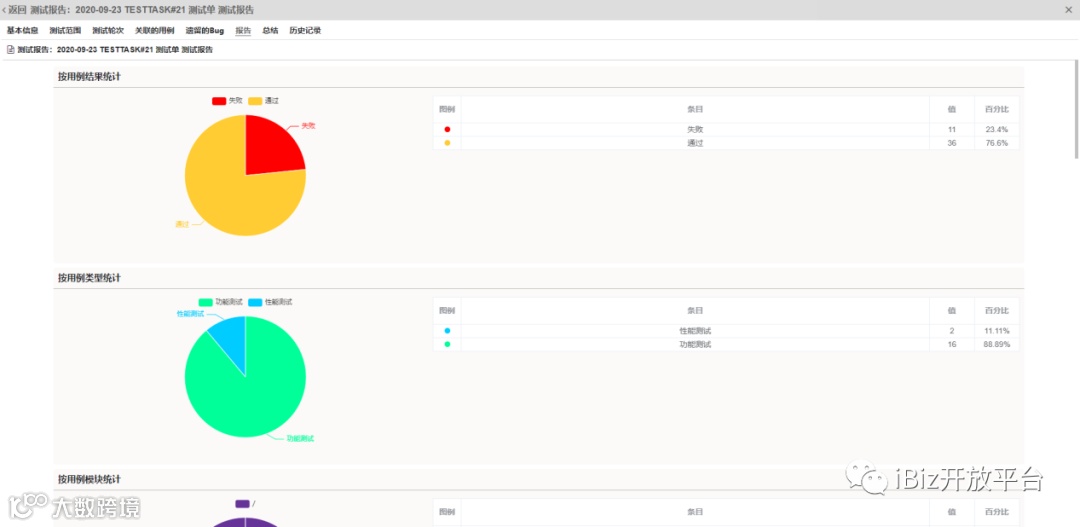This screenshot has height=527, width=1080.
Task: Select the 失败 table row entry
Action: [x=695, y=130]
